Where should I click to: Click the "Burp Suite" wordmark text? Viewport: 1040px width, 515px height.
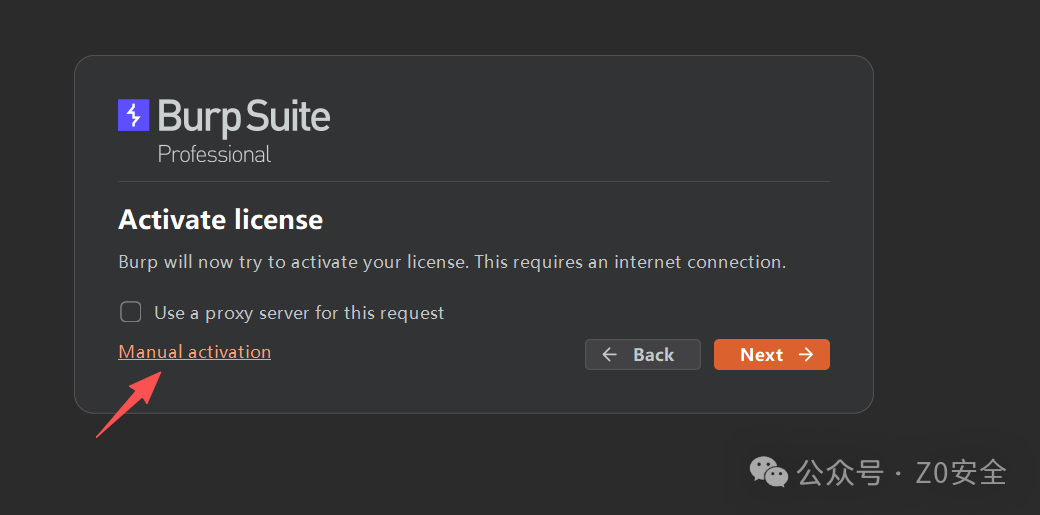[x=243, y=116]
